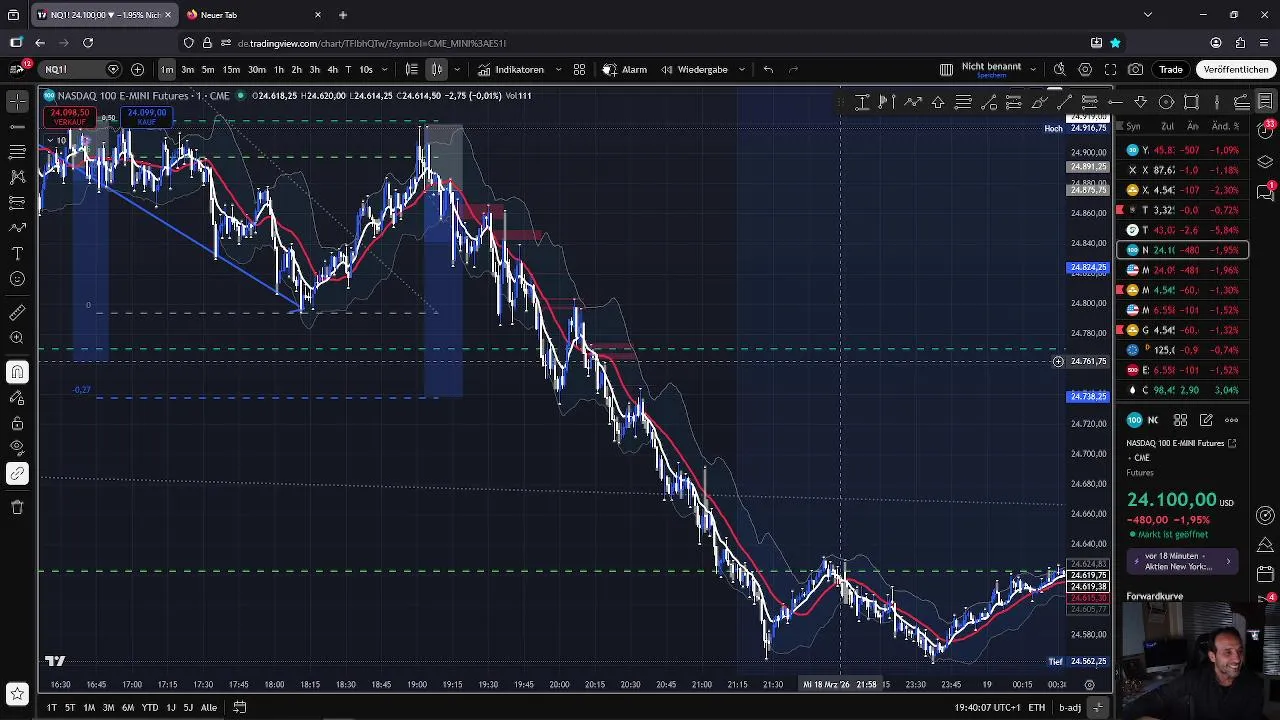Switch to the 15m timeframe
Image resolution: width=1280 pixels, height=720 pixels.
pyautogui.click(x=231, y=69)
